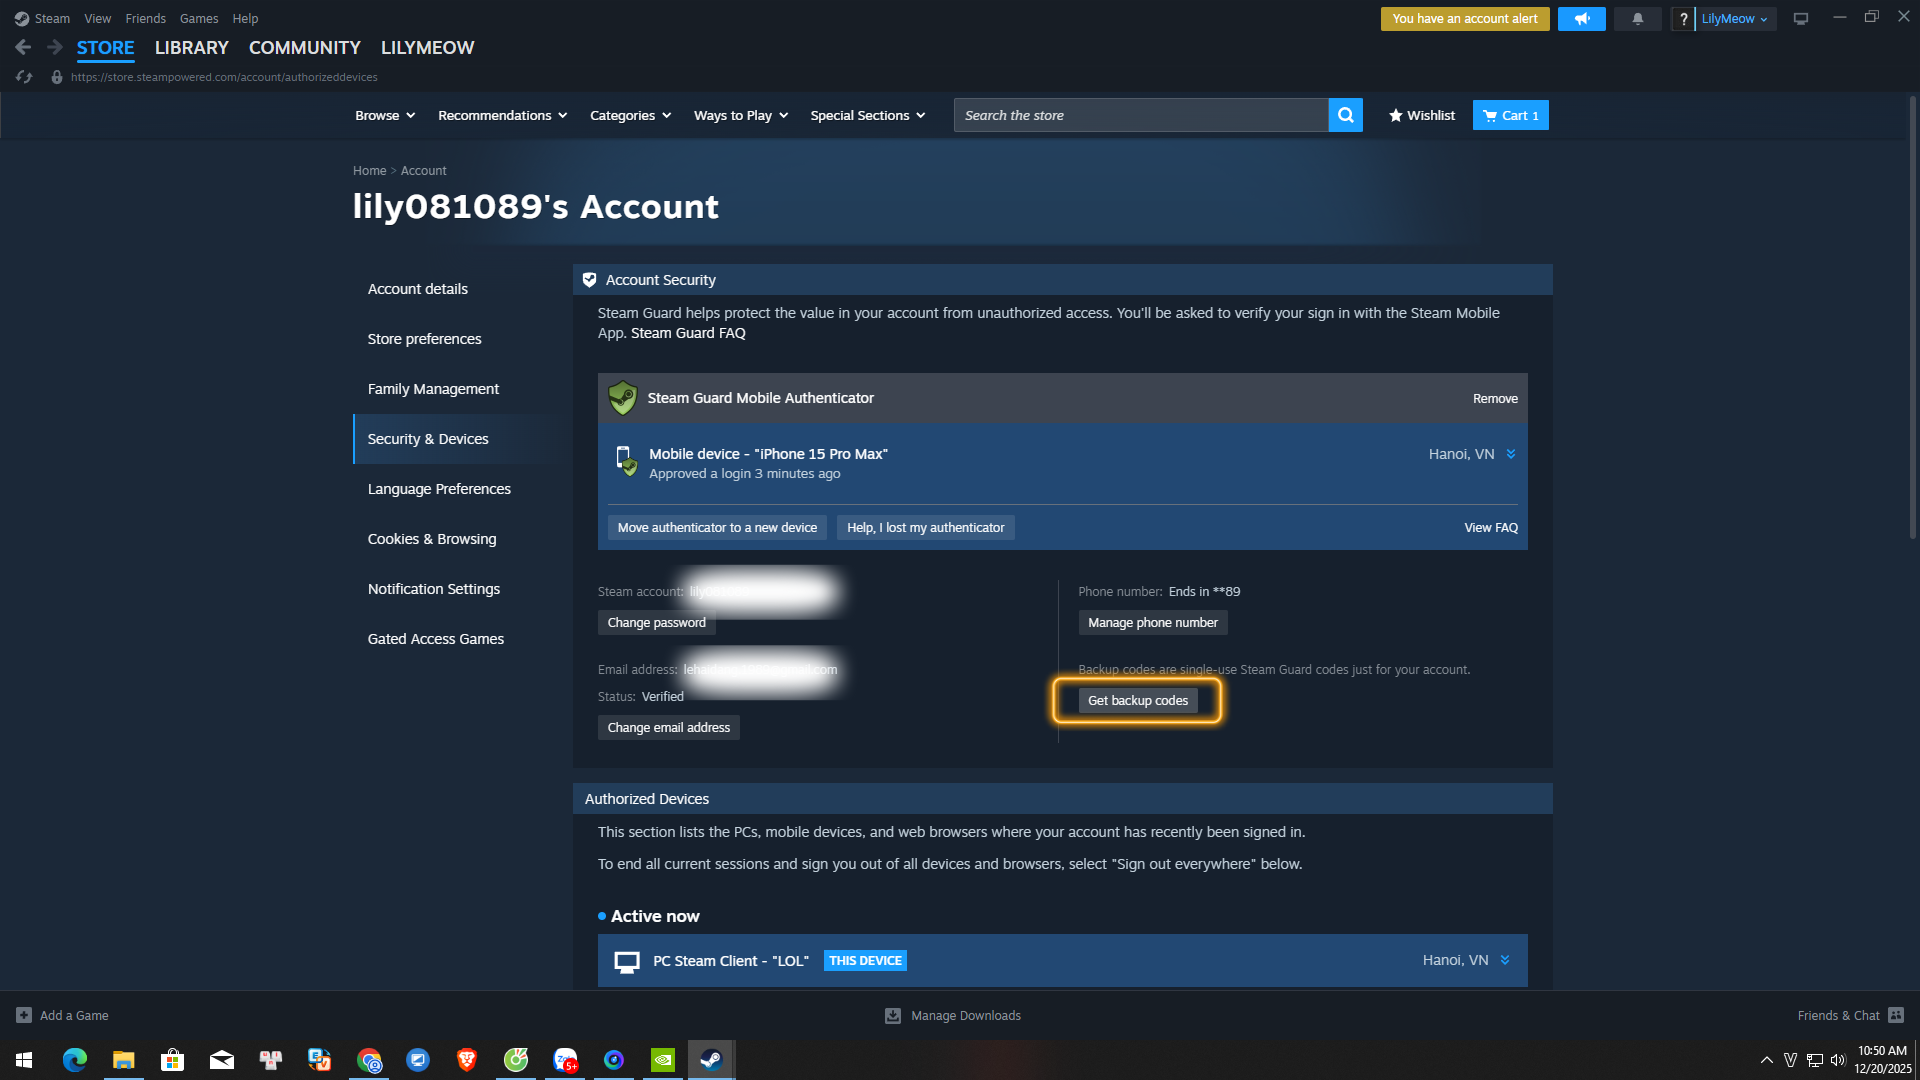
Task: Open the Categories dropdown
Action: [x=630, y=115]
